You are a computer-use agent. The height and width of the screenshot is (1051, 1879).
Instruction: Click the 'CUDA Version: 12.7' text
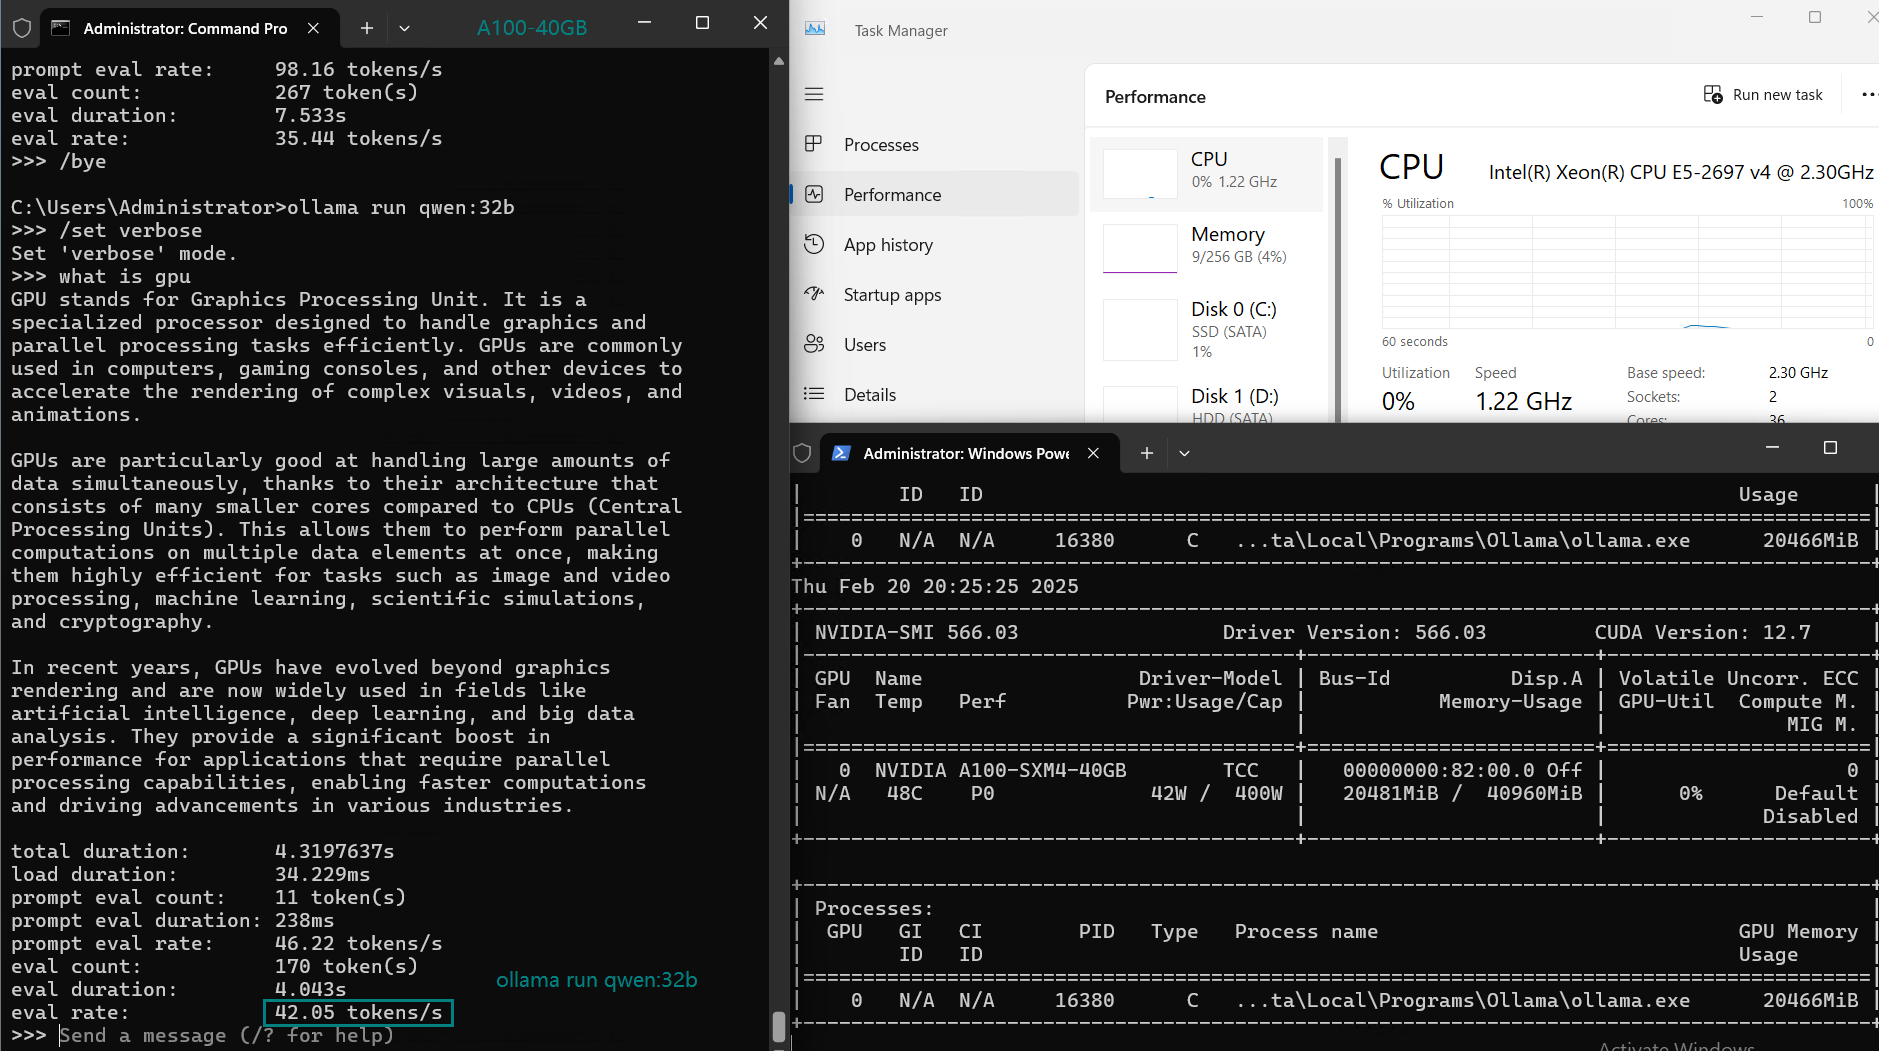(x=1702, y=632)
